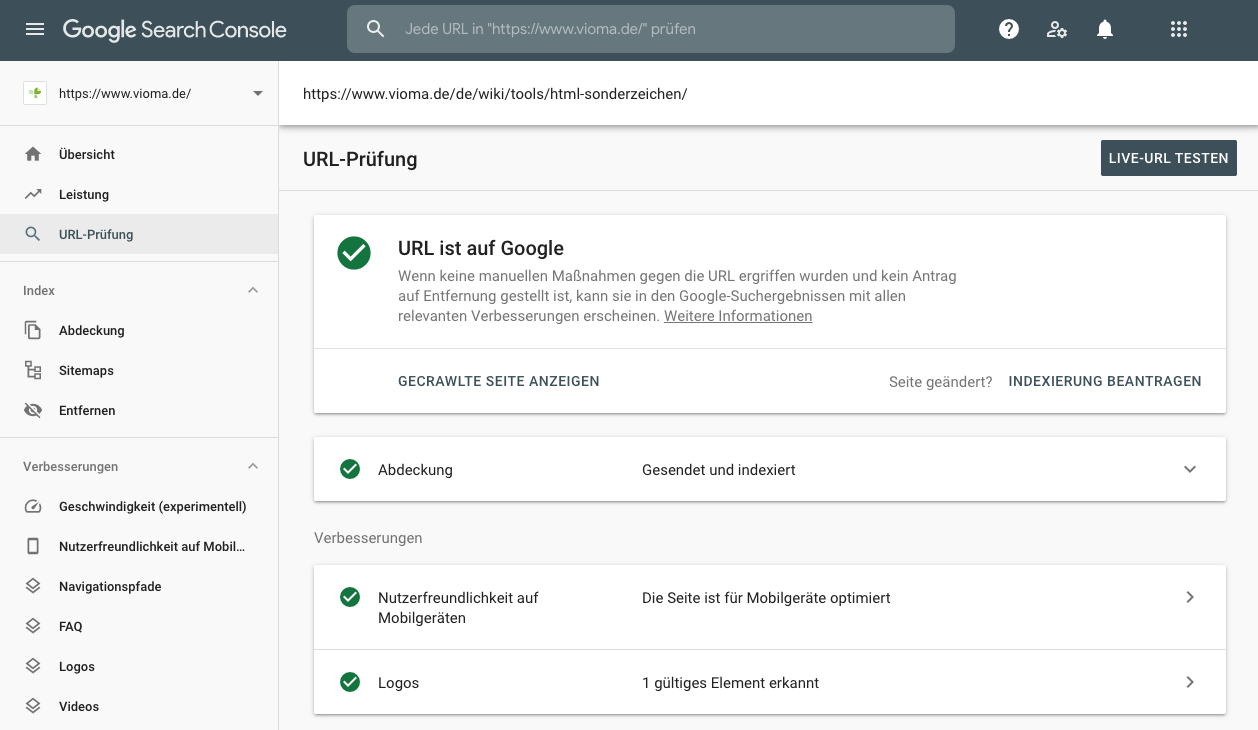Screen dimensions: 1258x730
Task: Click the Navigationspfade layers icon
Action: pyautogui.click(x=33, y=586)
